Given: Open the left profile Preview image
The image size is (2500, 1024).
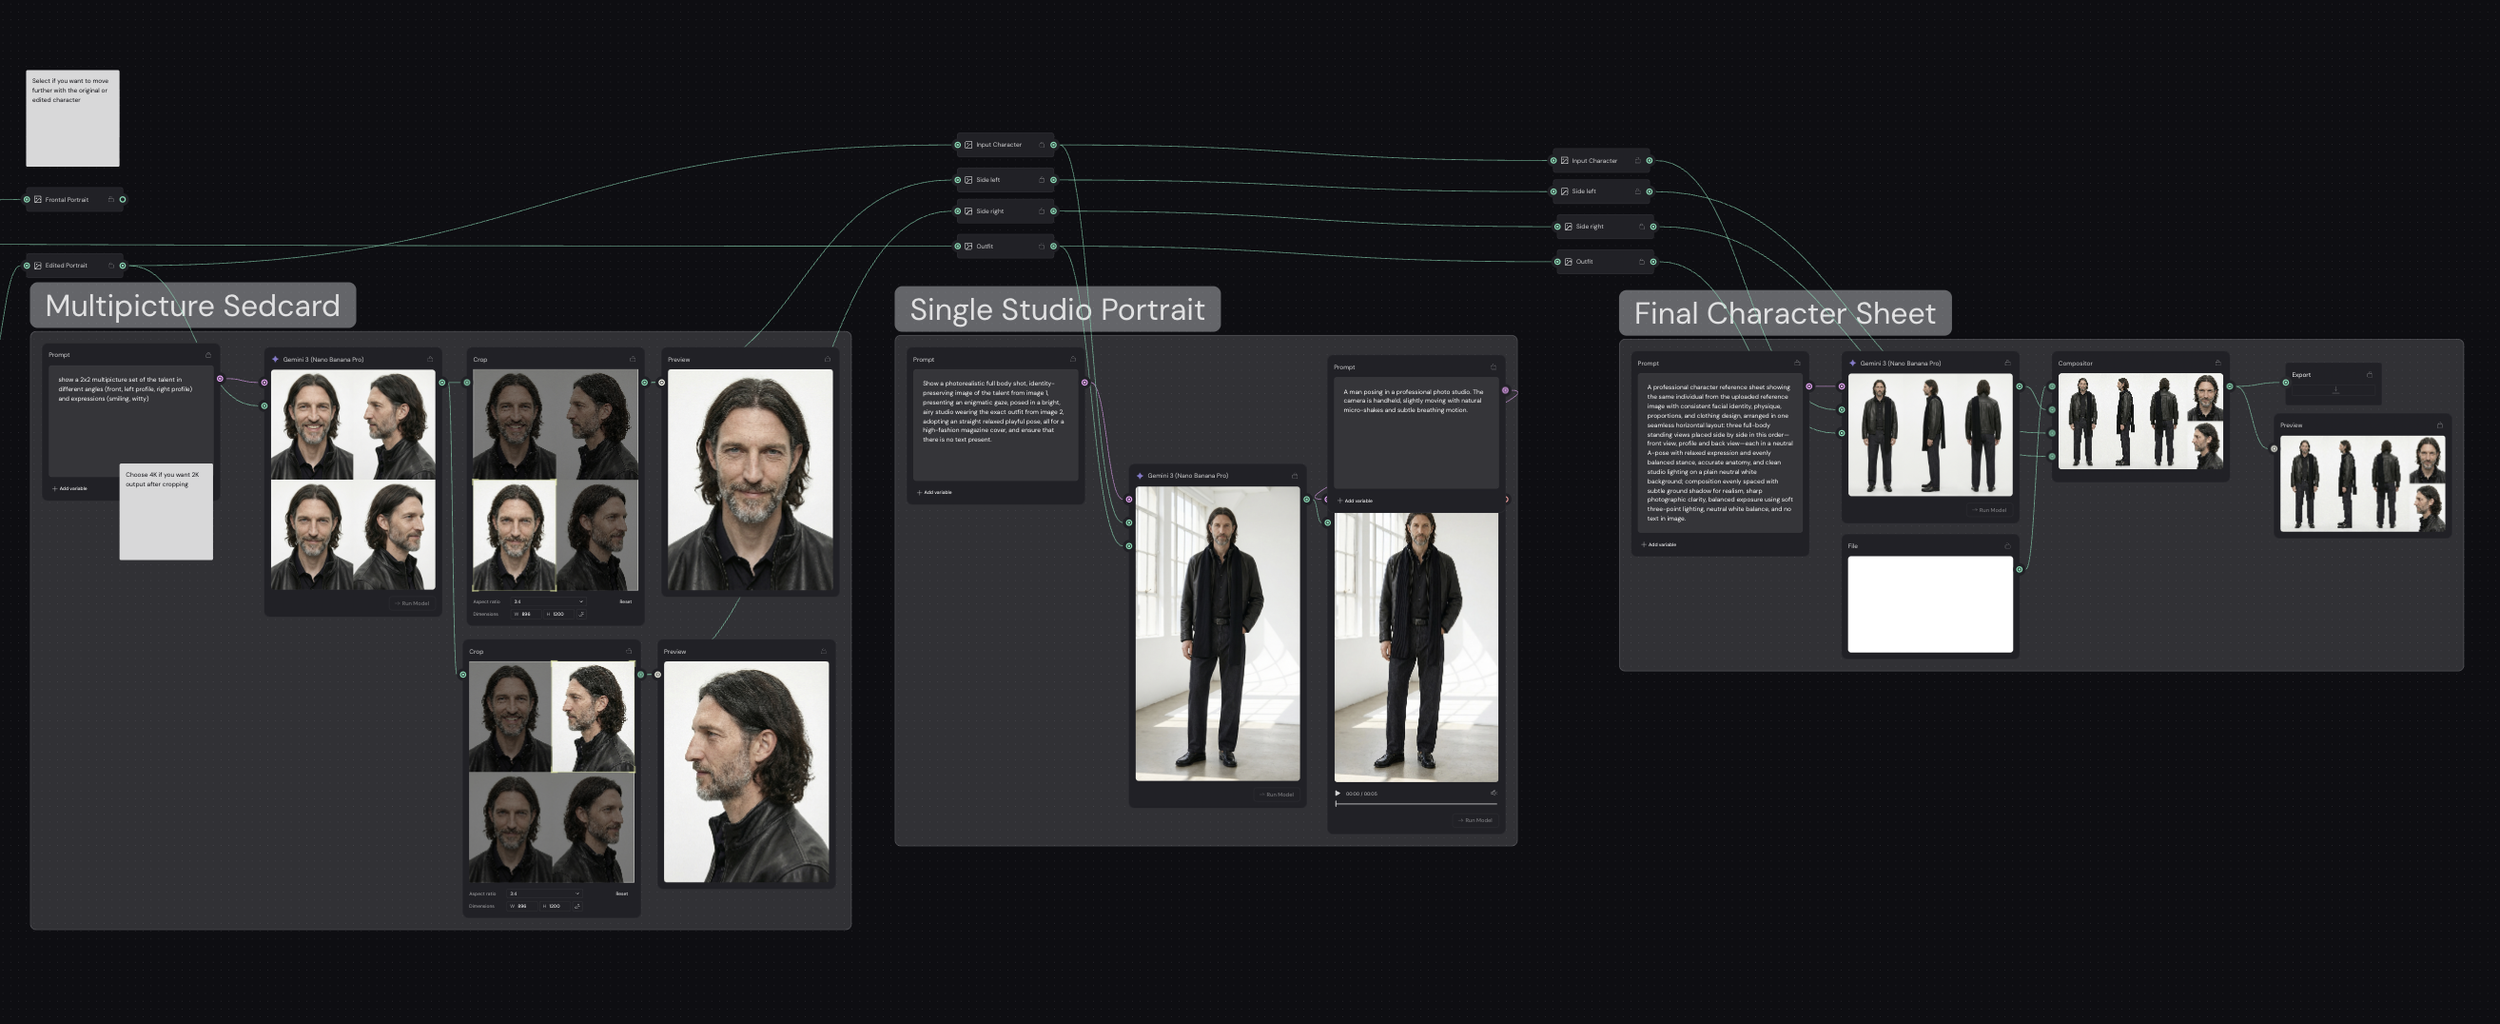Looking at the screenshot, I should (x=746, y=772).
